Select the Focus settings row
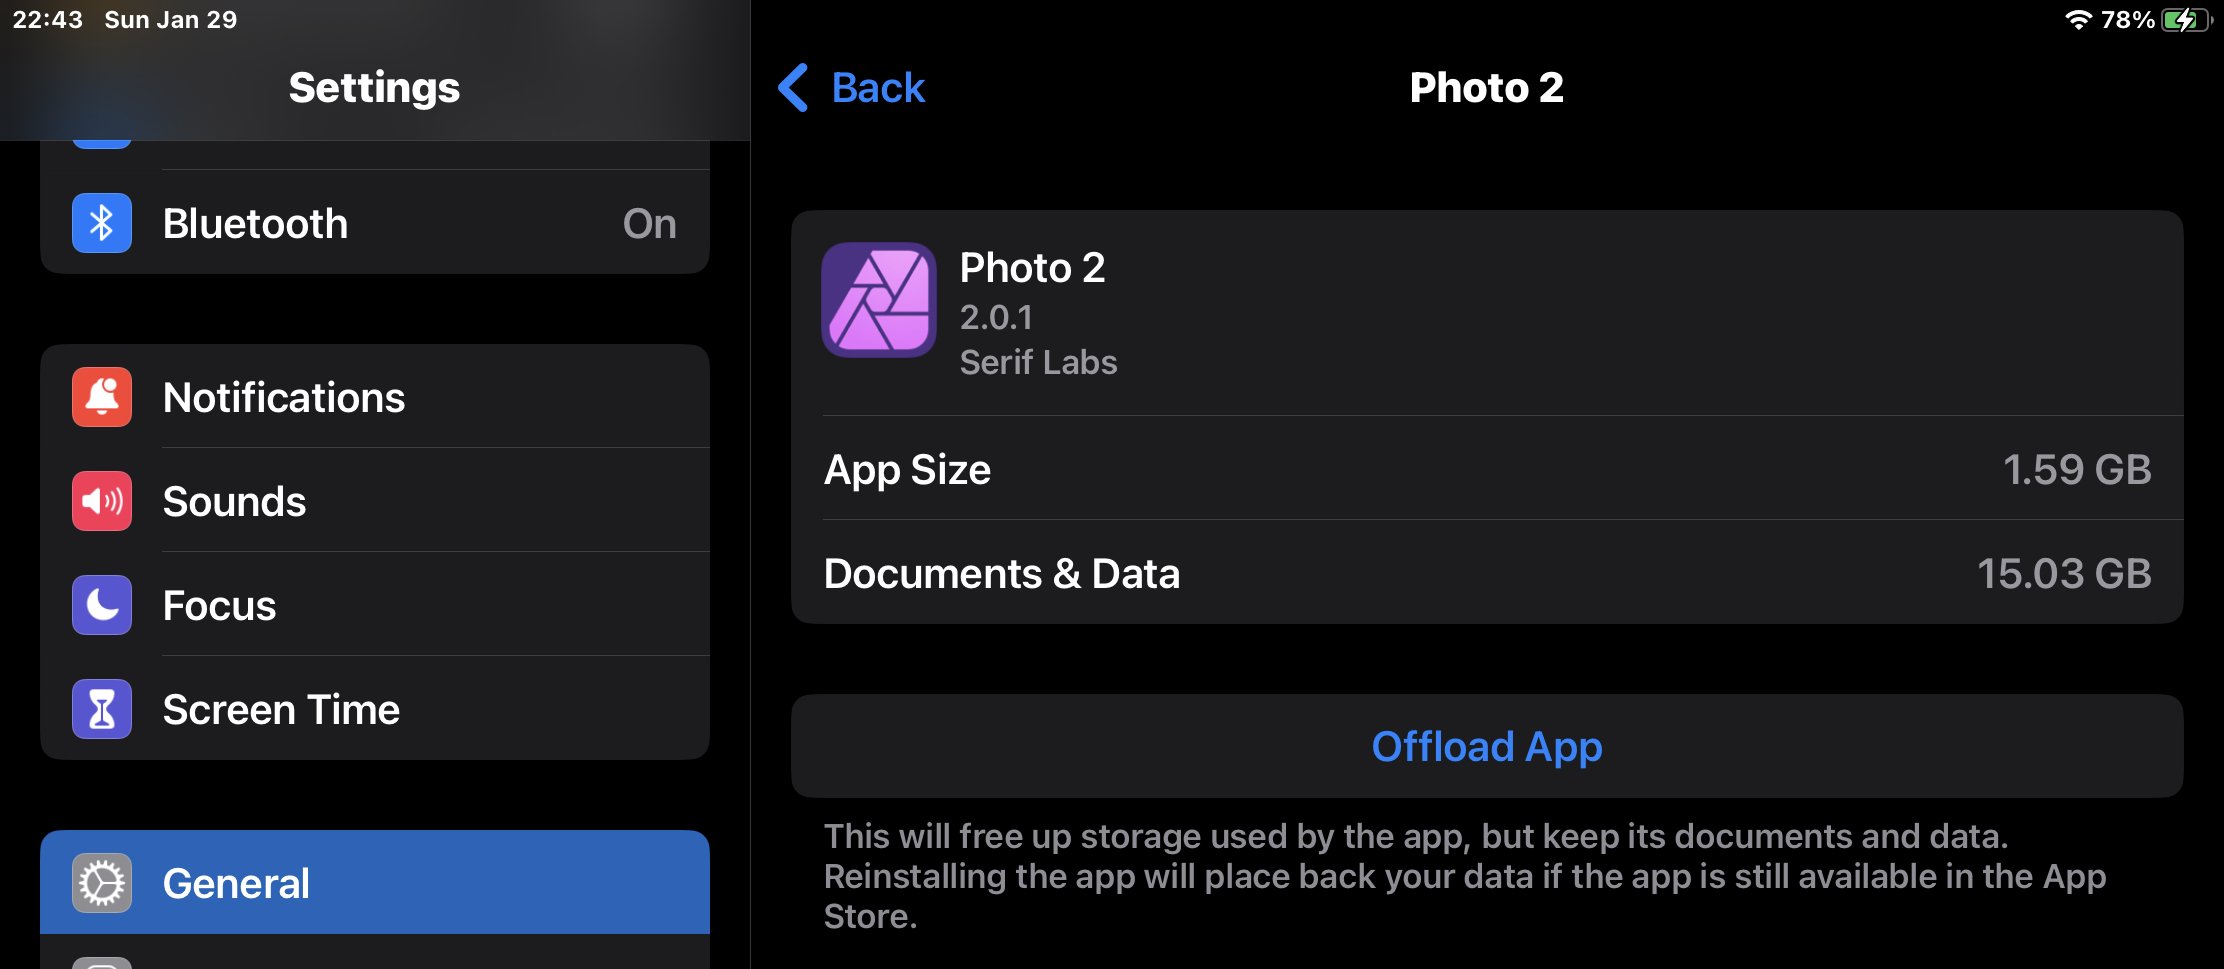 [x=375, y=605]
